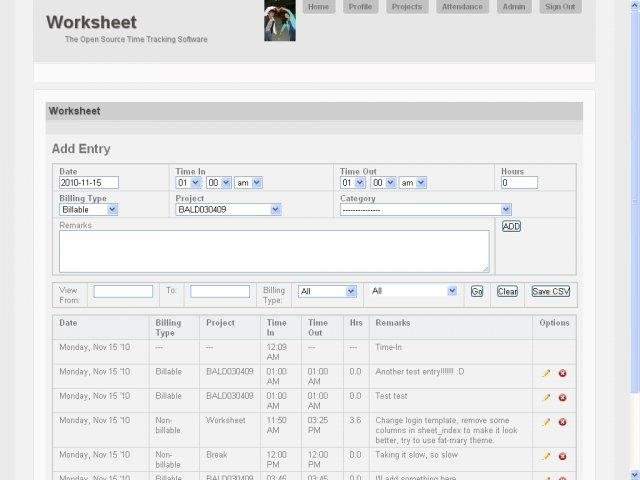Open the Time In am/pm dropdown

[x=248, y=183]
